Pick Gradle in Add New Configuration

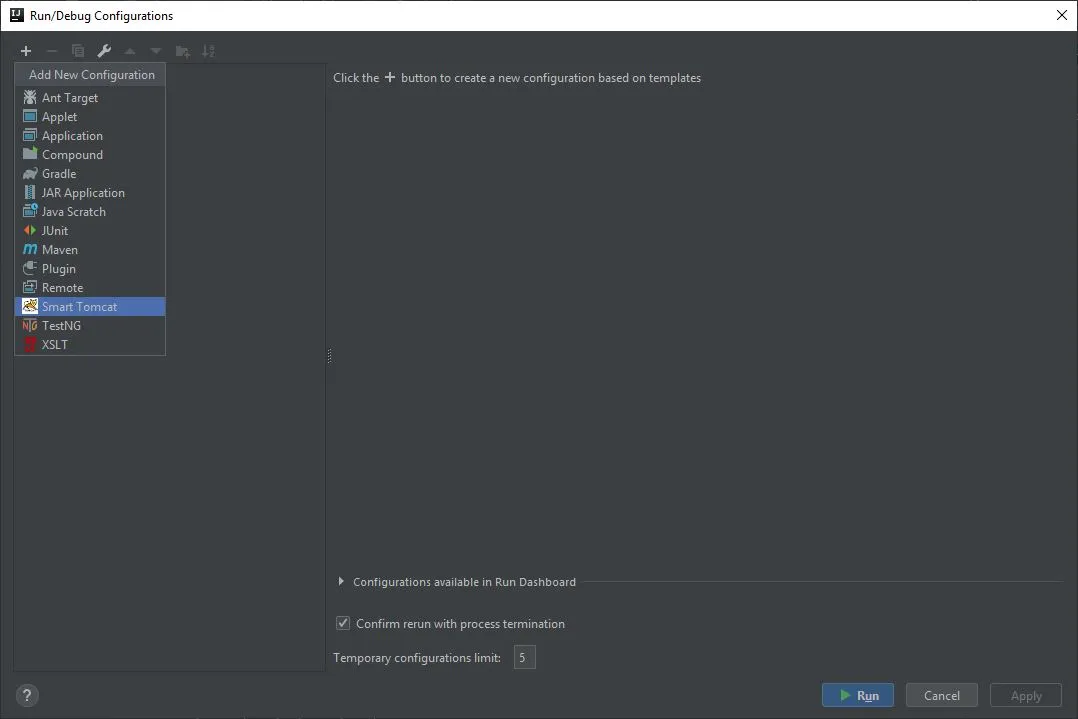(90, 174)
